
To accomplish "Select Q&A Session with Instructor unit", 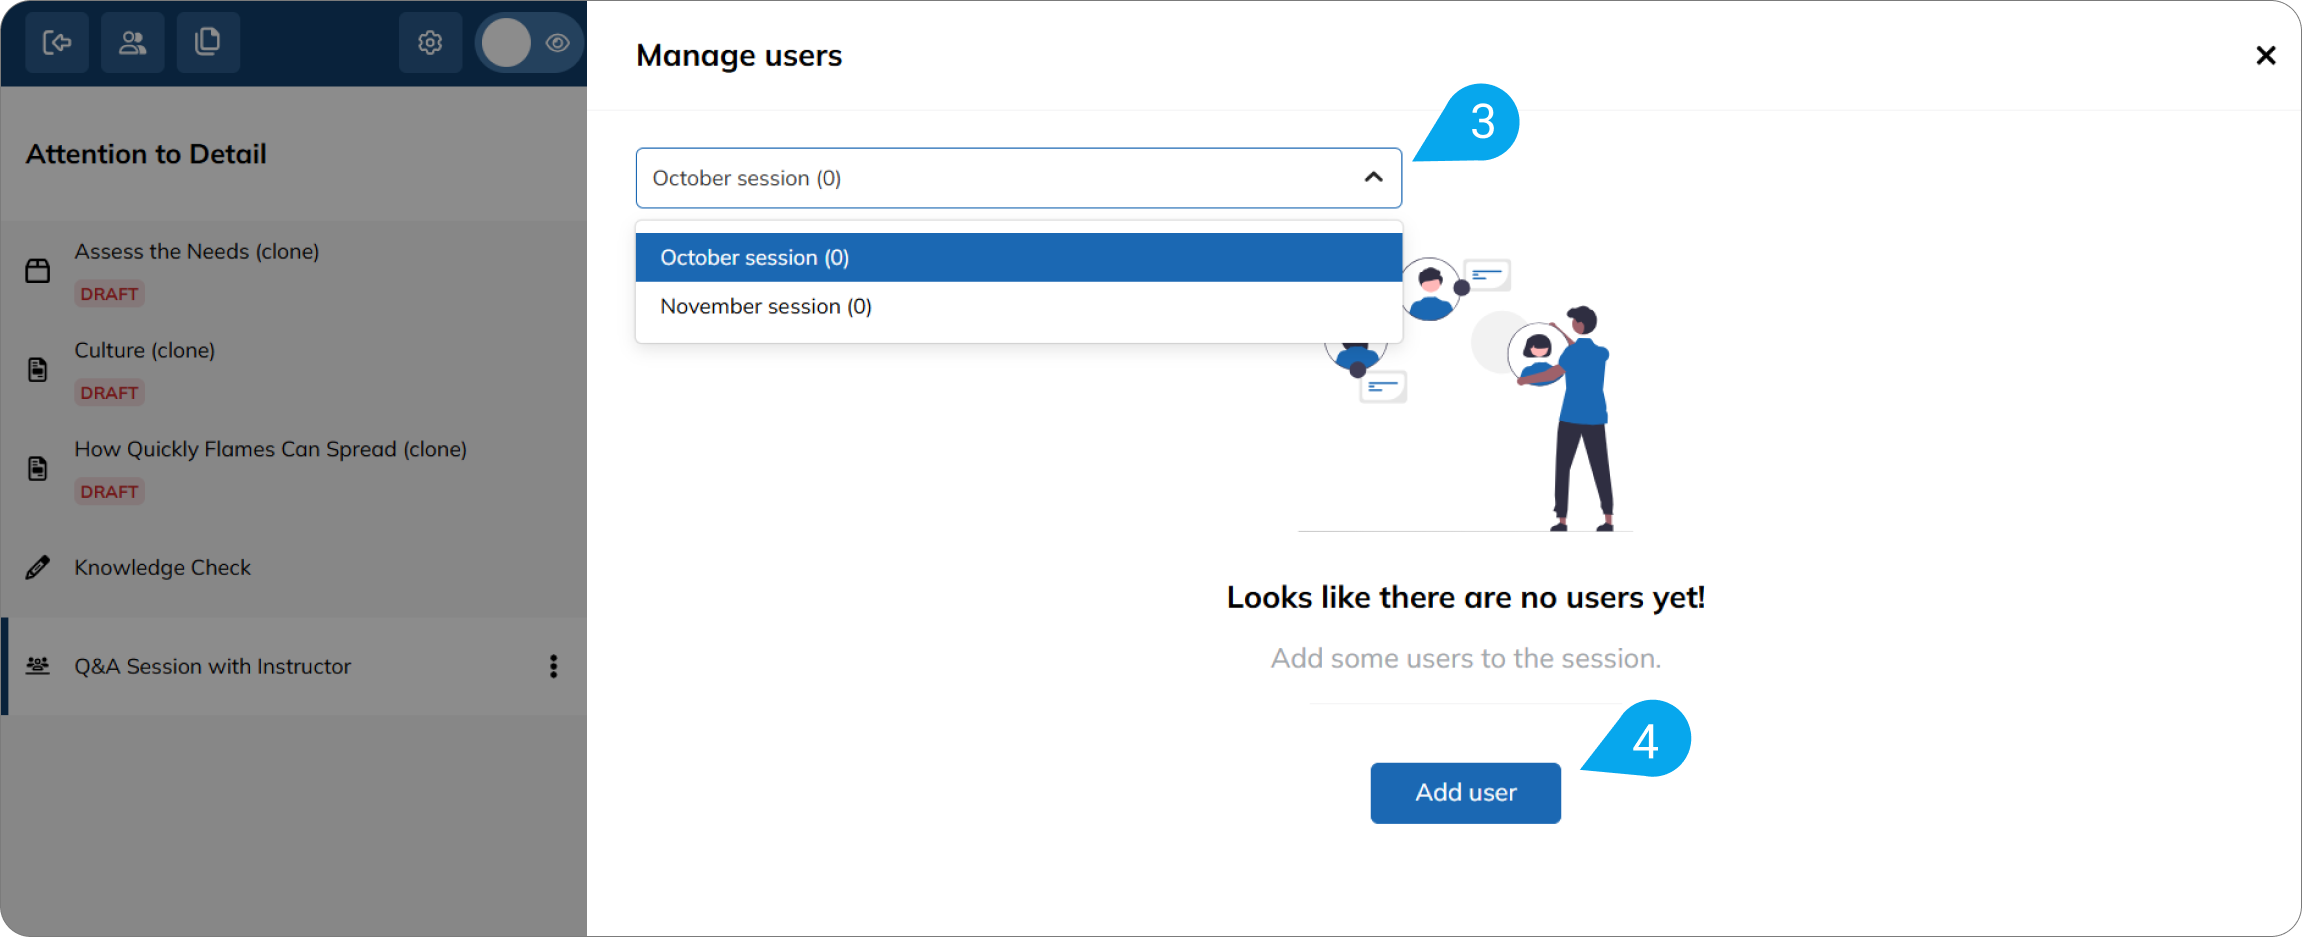I will [294, 666].
